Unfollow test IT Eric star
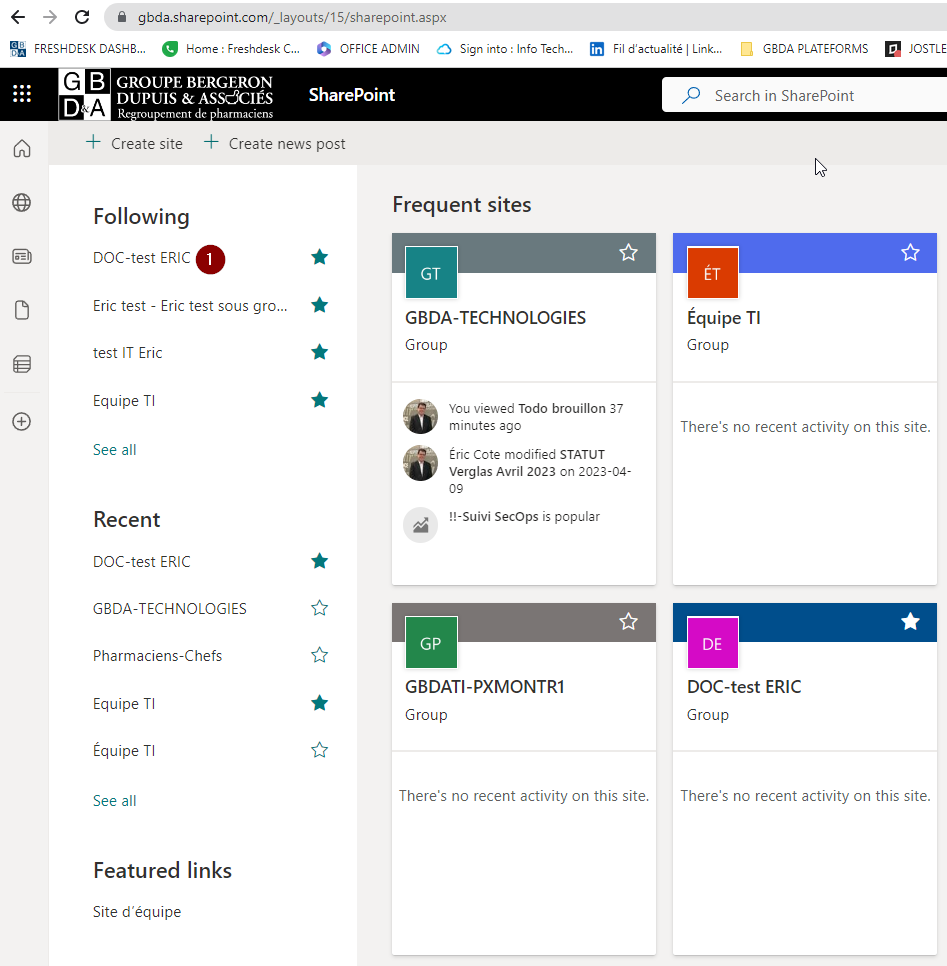 click(x=319, y=352)
